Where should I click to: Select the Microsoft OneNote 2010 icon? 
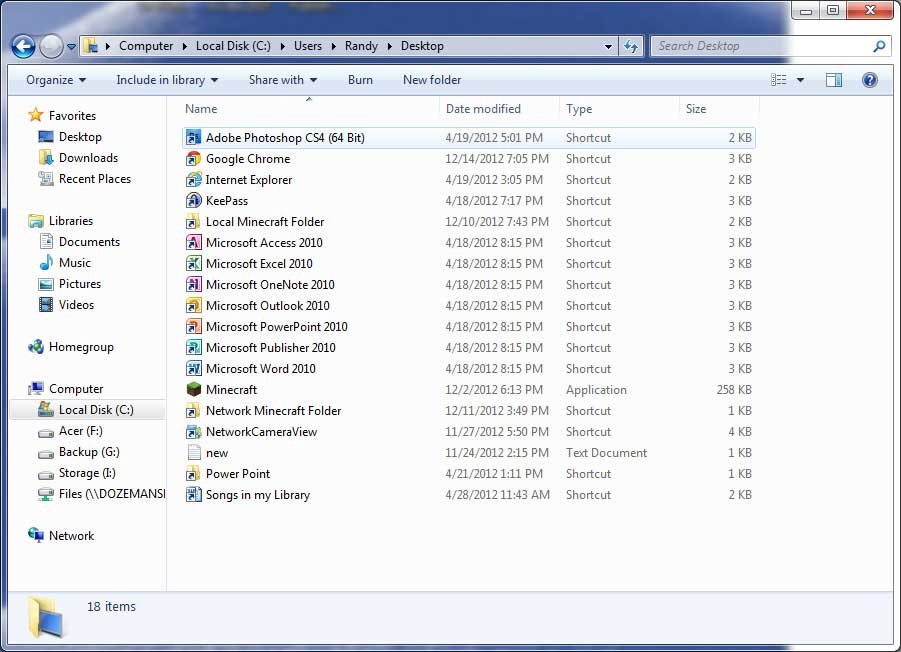point(194,285)
